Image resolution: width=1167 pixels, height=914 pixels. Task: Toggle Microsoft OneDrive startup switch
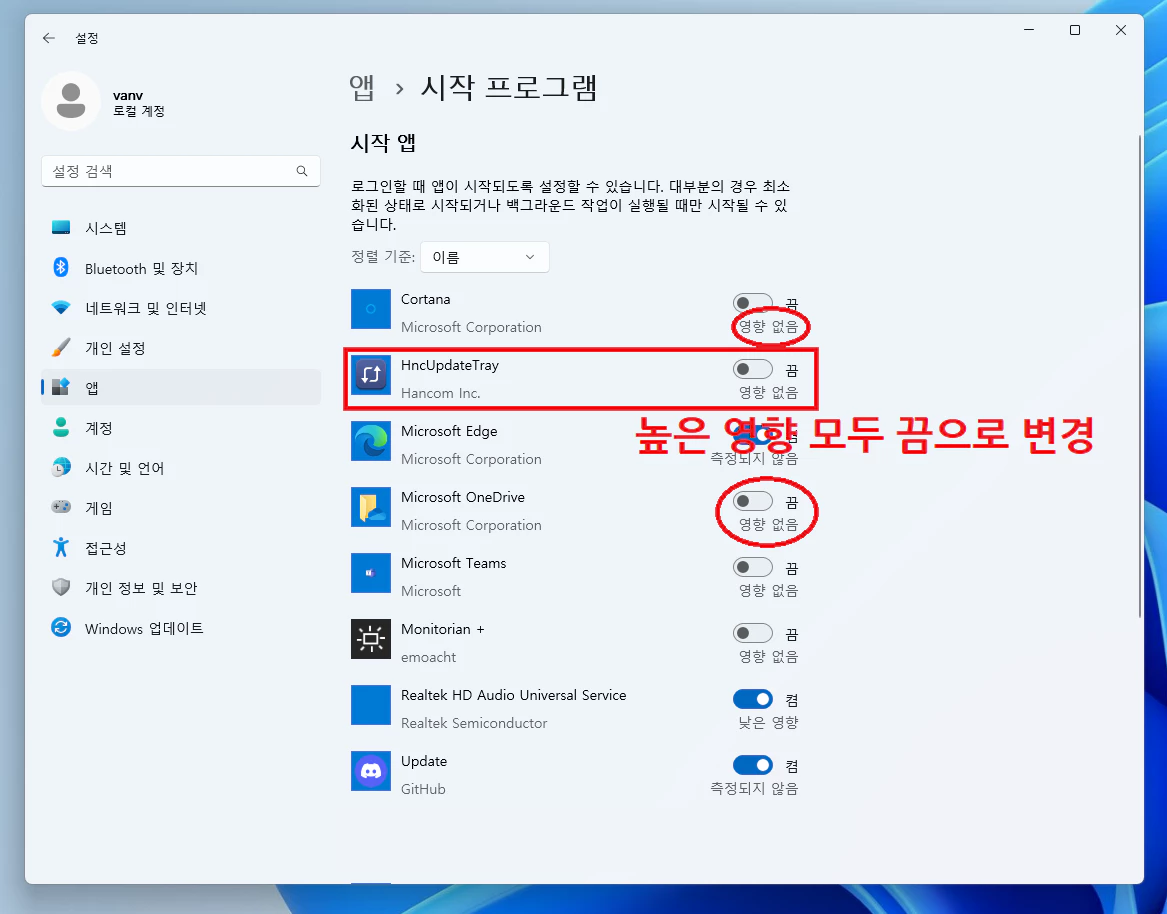752,502
